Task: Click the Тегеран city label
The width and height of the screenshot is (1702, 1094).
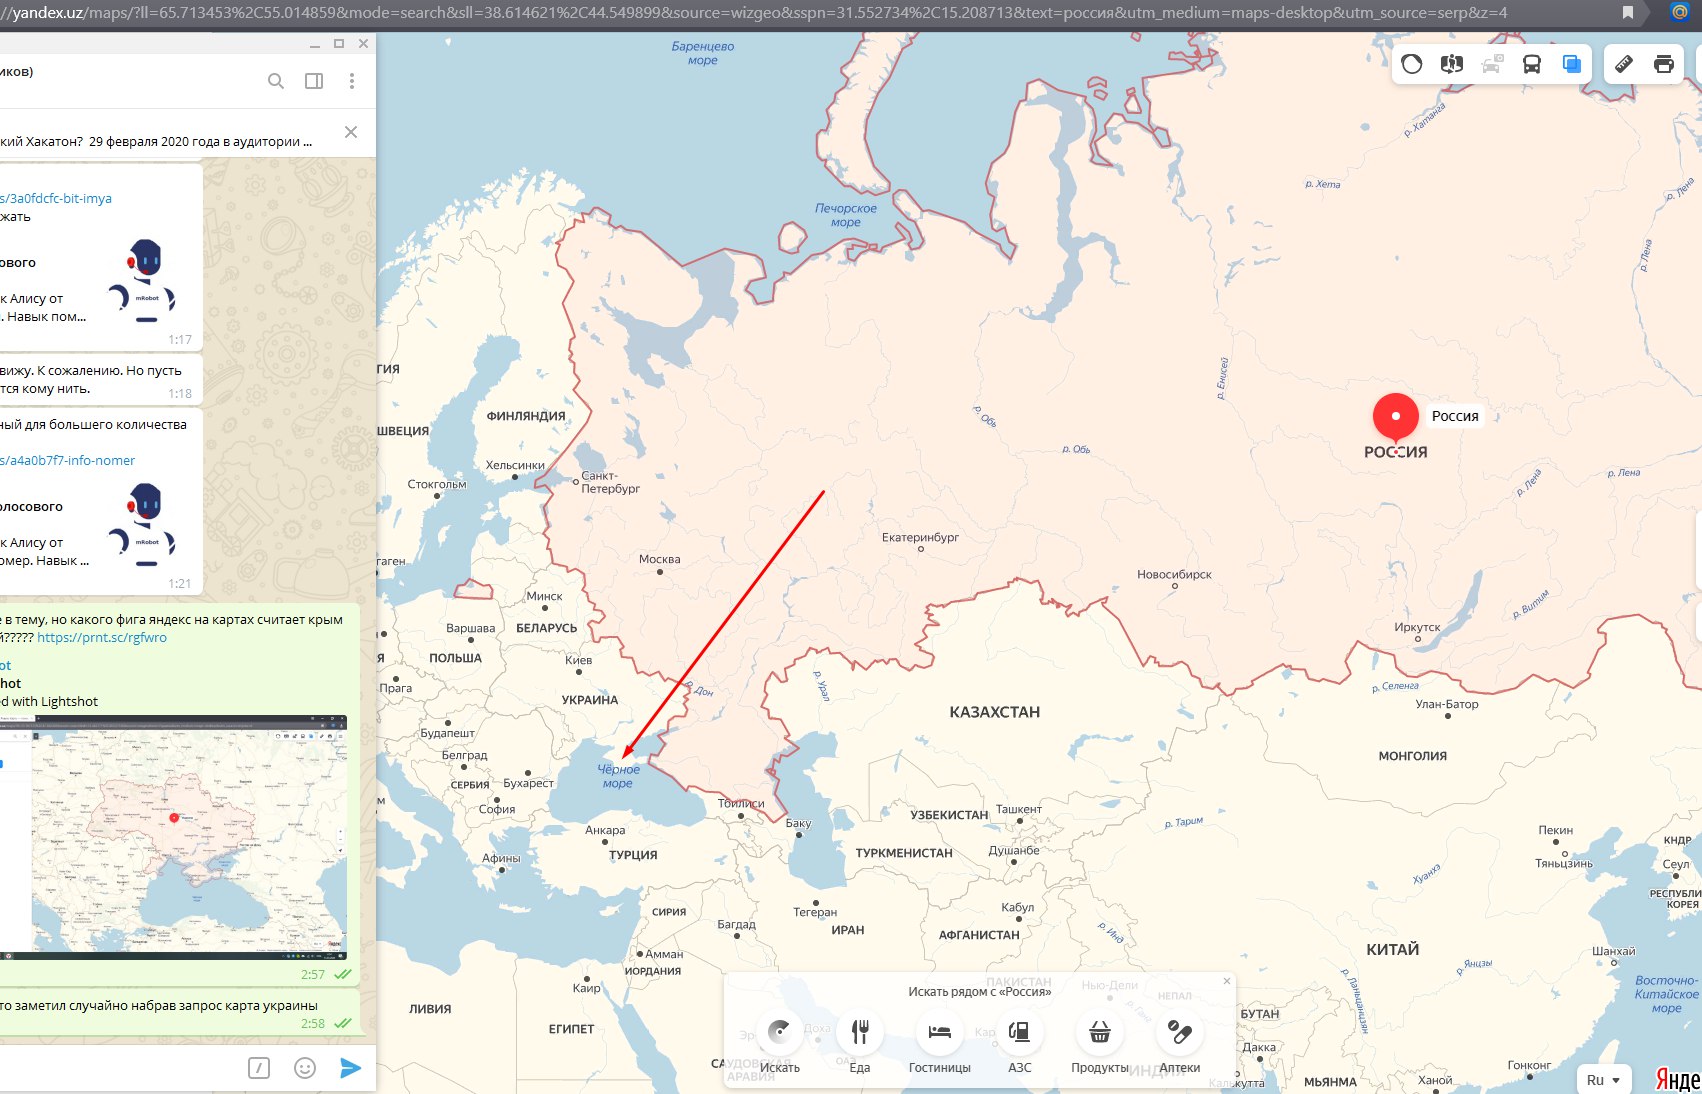Action: [x=815, y=912]
